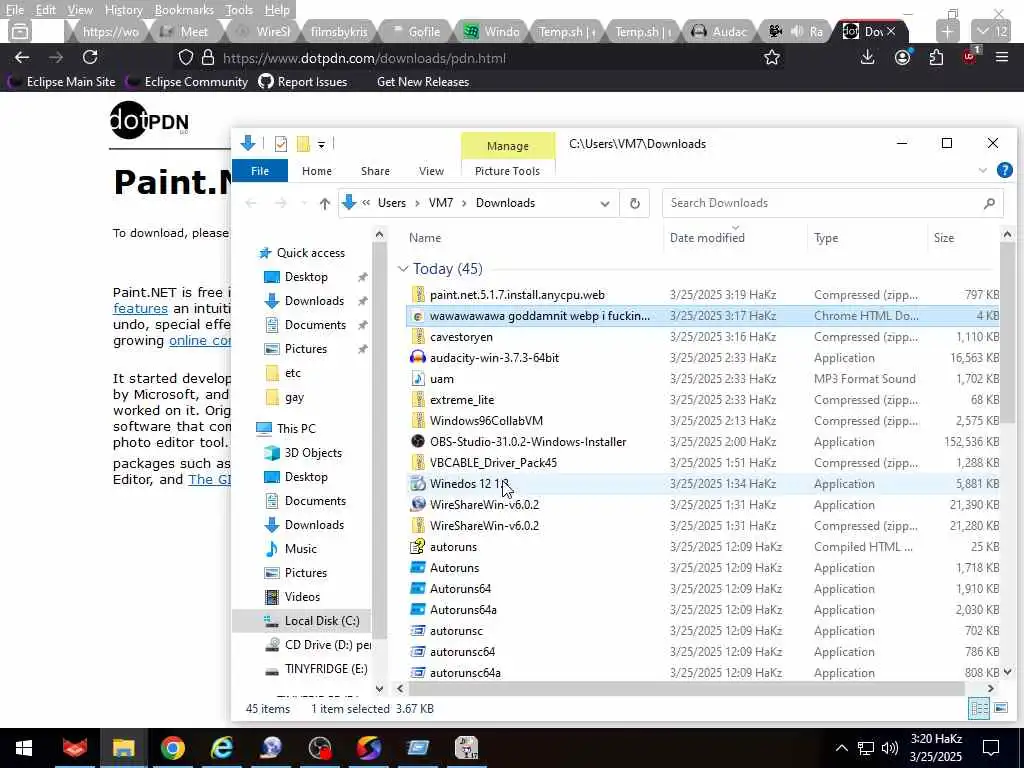Click Explorer help question mark icon
Image resolution: width=1024 pixels, height=768 pixels.
point(1004,170)
